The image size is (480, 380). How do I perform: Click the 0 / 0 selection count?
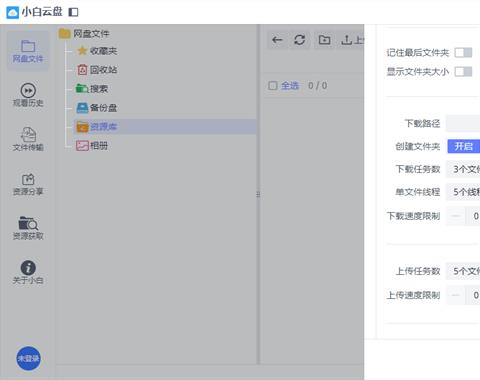coord(317,86)
